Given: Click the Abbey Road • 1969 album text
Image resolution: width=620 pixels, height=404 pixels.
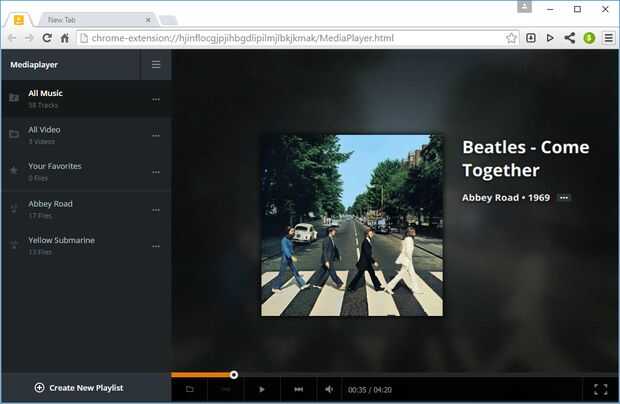Looking at the screenshot, I should click(506, 197).
